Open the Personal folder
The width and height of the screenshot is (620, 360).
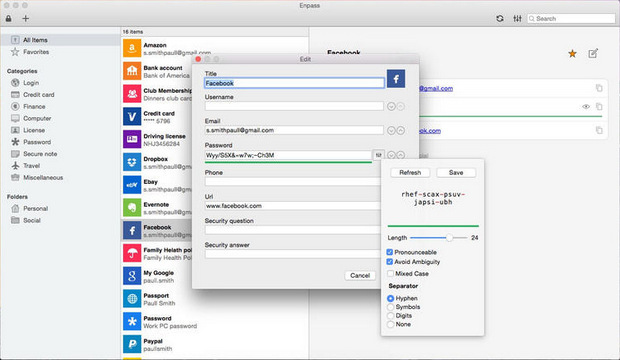pos(35,208)
